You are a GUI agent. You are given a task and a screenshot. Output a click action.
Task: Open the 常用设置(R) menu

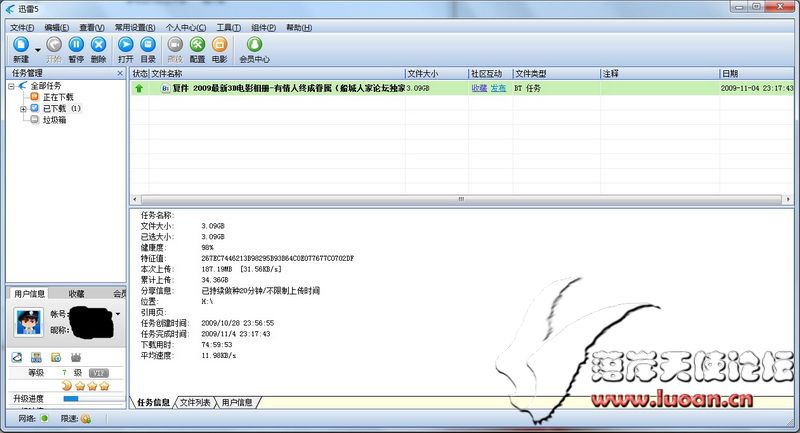135,28
